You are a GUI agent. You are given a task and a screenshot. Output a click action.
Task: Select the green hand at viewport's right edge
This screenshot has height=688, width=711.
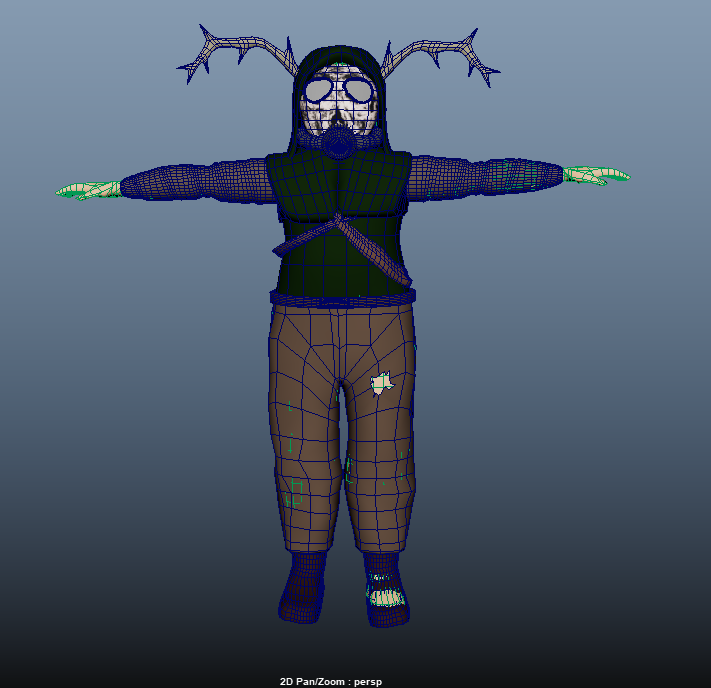tap(595, 177)
